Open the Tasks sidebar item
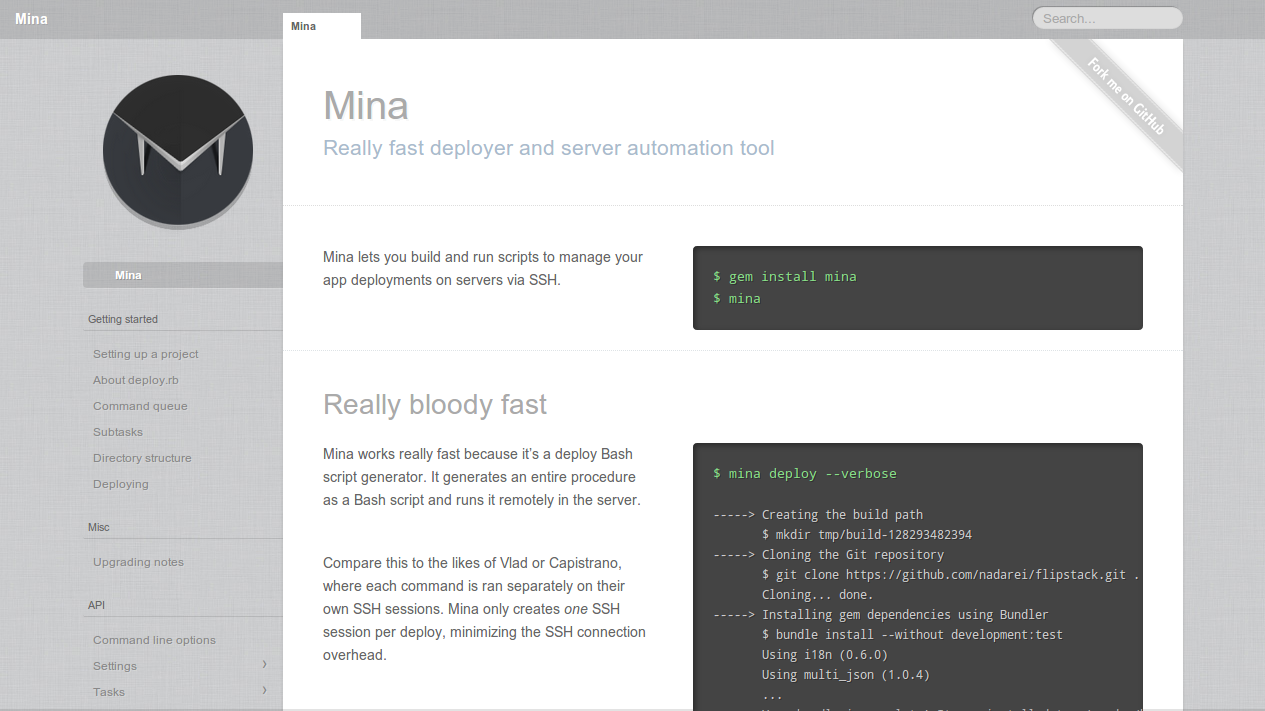Screen dimensions: 1265x711 [x=109, y=692]
